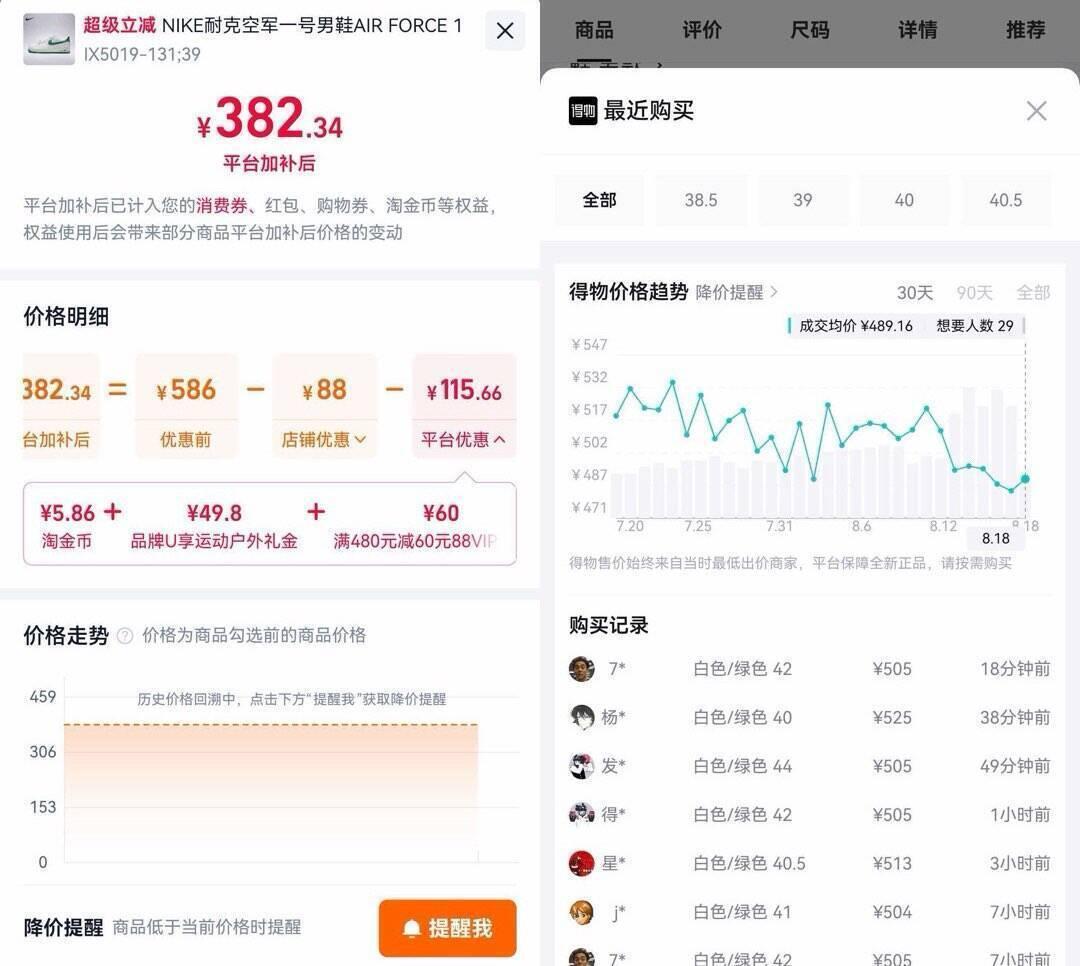This screenshot has width=1080, height=966.
Task: Tap the 18分钟前 purchase record time
Action: click(1015, 668)
